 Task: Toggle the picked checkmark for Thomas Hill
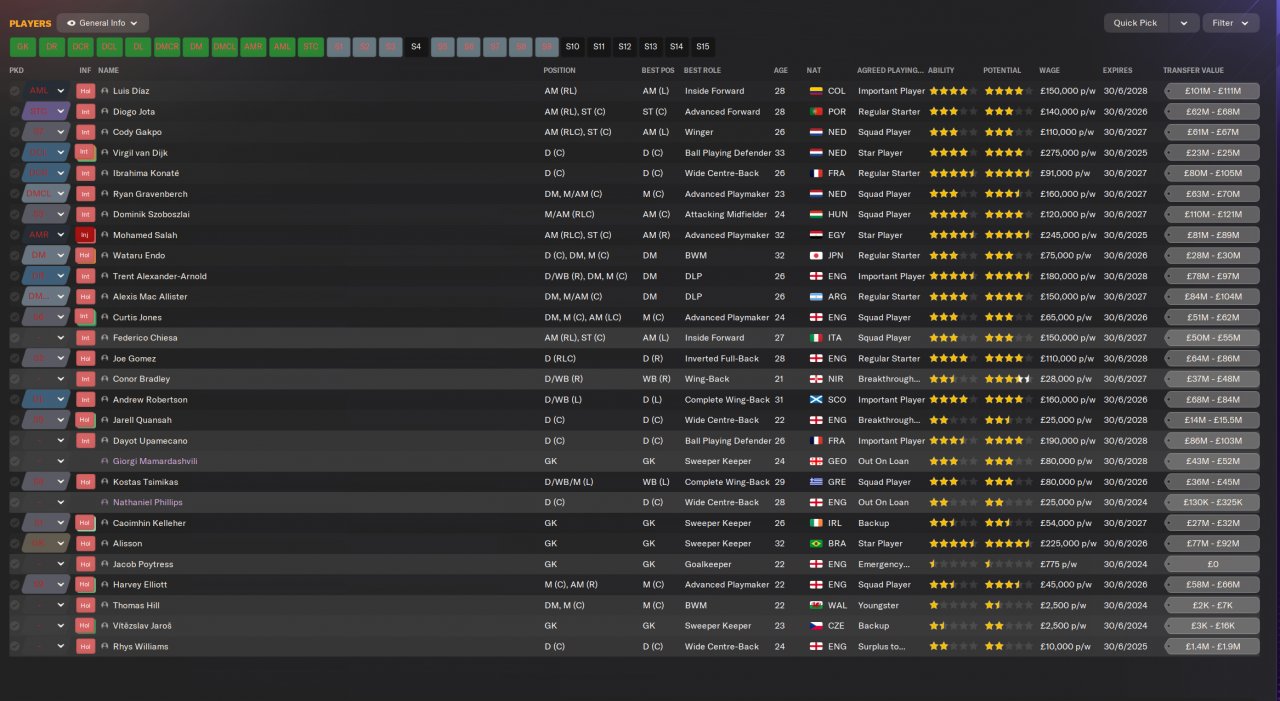[14, 606]
